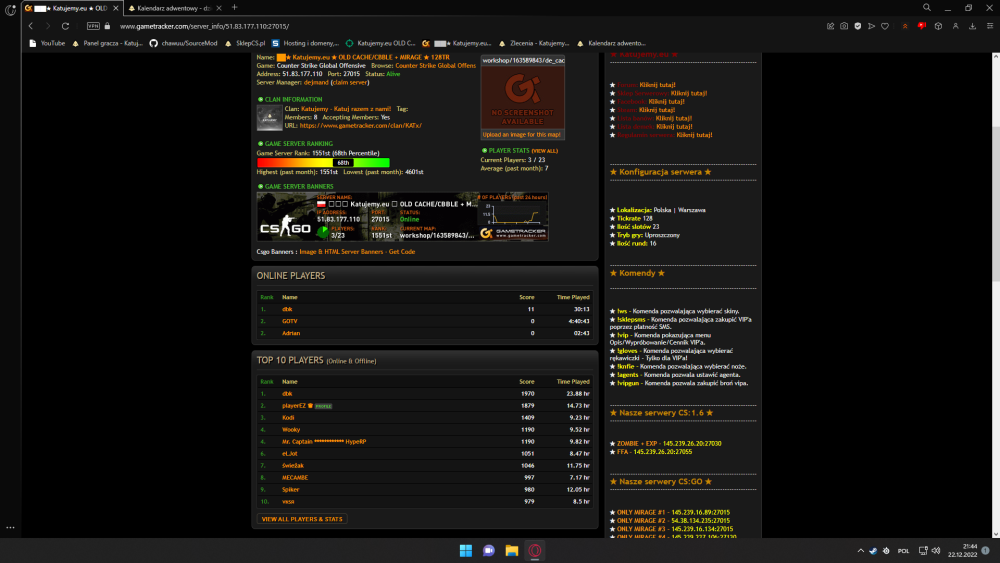Click the dejmand server manager link
Viewport: 1000px width, 563px height.
click(x=316, y=82)
